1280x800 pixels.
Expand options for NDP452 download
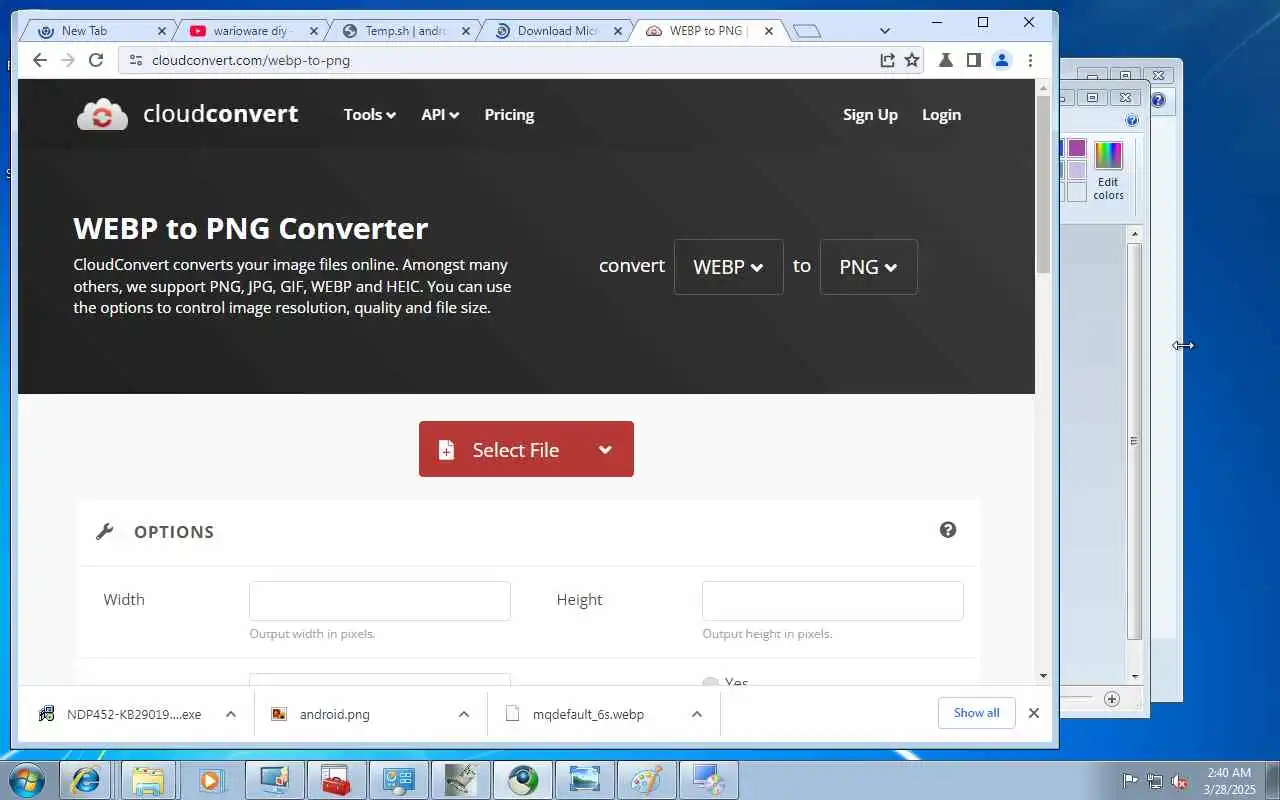[231, 714]
